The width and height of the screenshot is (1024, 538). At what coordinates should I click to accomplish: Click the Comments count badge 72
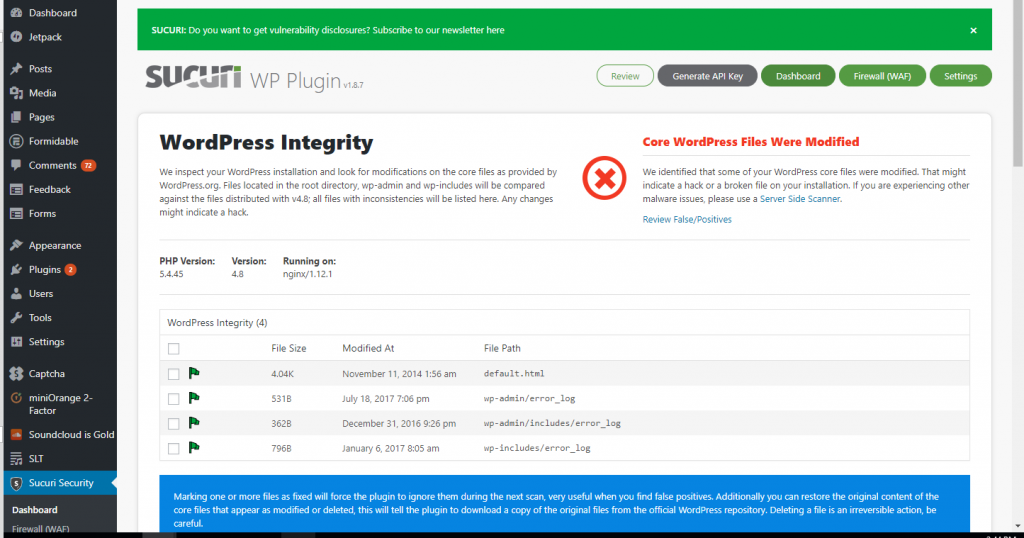click(x=88, y=166)
